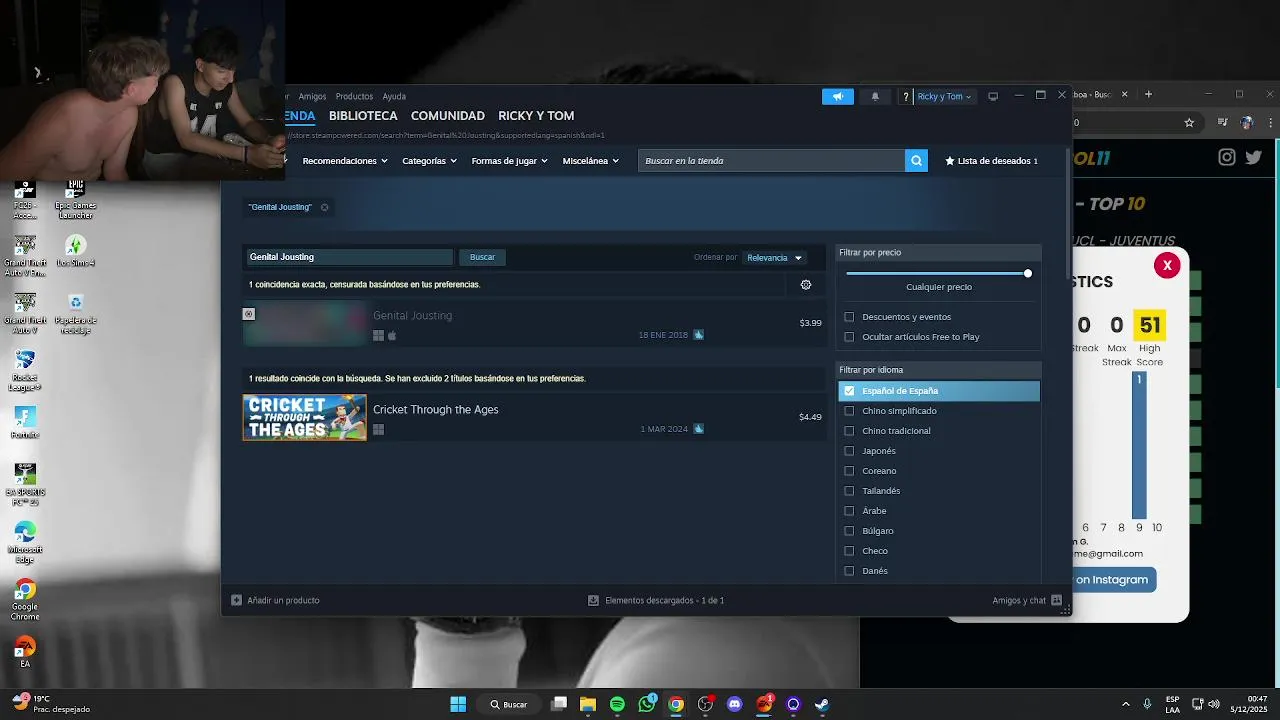
Task: Open the Amigos y chat icon
Action: click(1056, 600)
